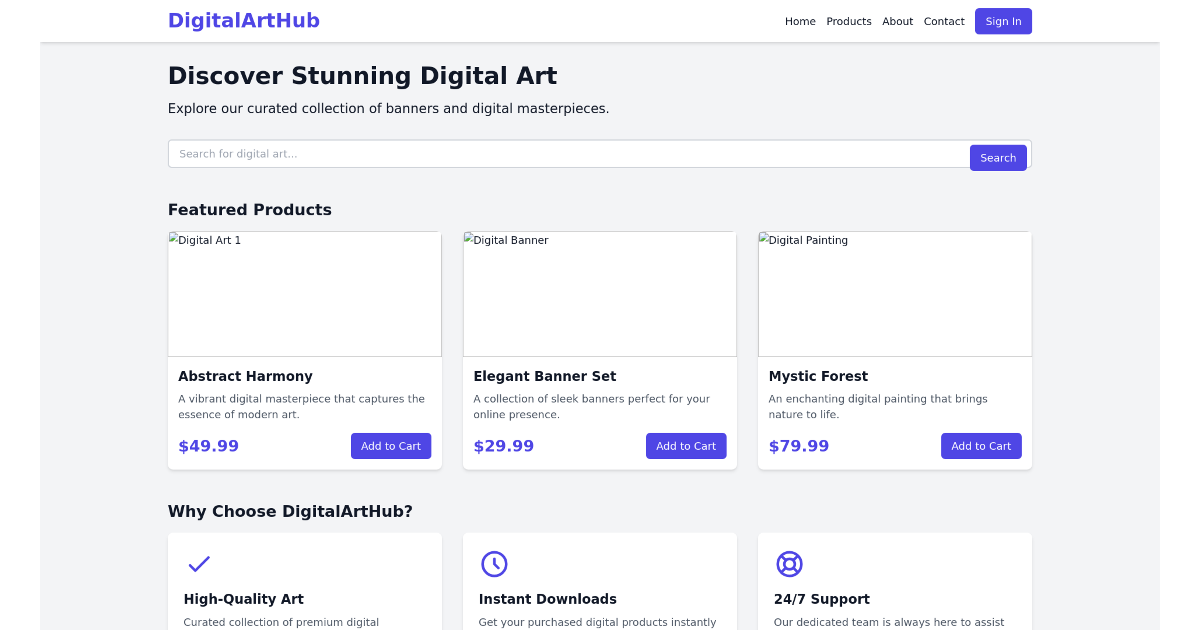This screenshot has height=630, width=1200.
Task: Open the Products menu item
Action: (848, 21)
